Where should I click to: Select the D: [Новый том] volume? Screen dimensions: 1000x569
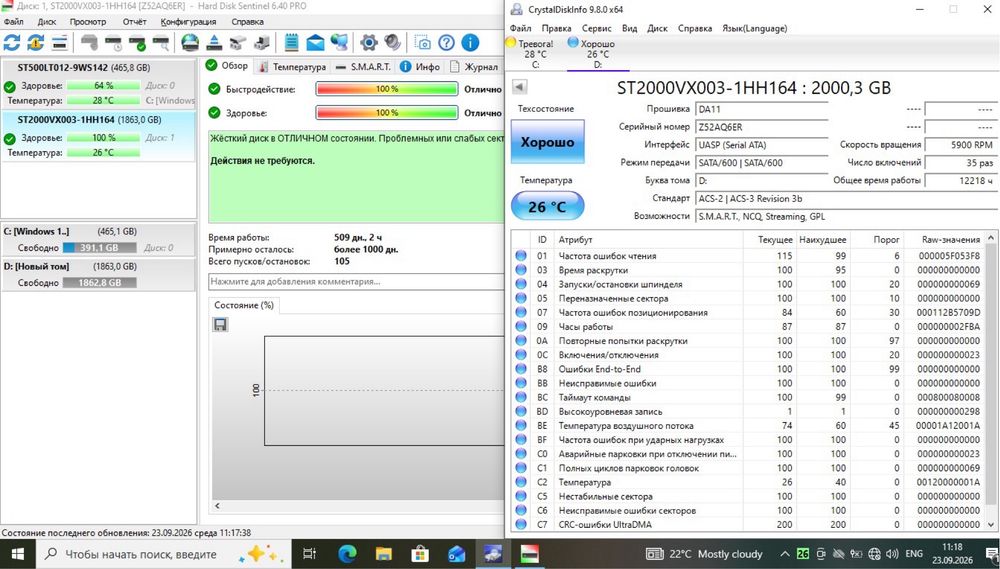click(98, 274)
